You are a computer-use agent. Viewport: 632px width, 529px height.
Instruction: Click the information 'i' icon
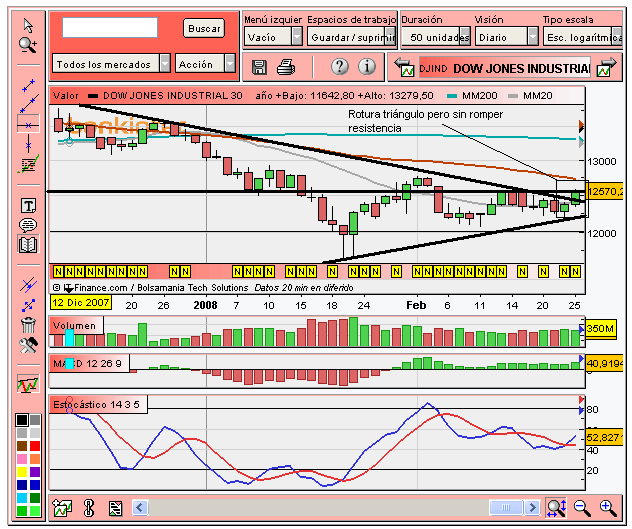367,67
